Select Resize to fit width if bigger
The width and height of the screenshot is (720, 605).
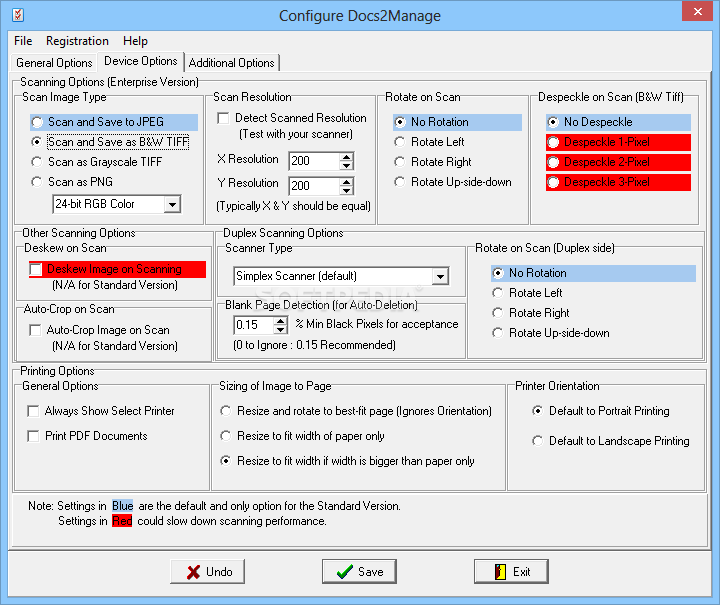point(347,461)
